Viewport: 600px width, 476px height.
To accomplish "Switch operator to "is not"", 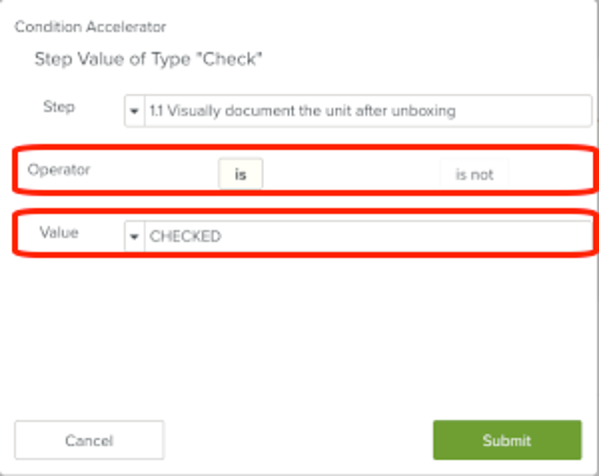I will (474, 174).
